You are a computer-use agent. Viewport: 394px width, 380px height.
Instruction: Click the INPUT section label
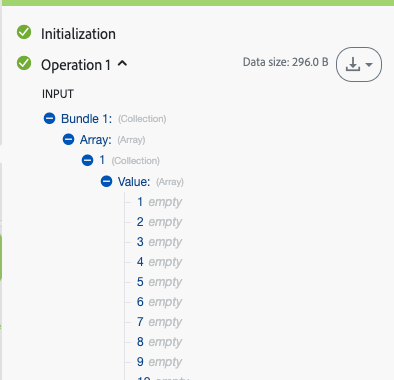click(x=58, y=94)
